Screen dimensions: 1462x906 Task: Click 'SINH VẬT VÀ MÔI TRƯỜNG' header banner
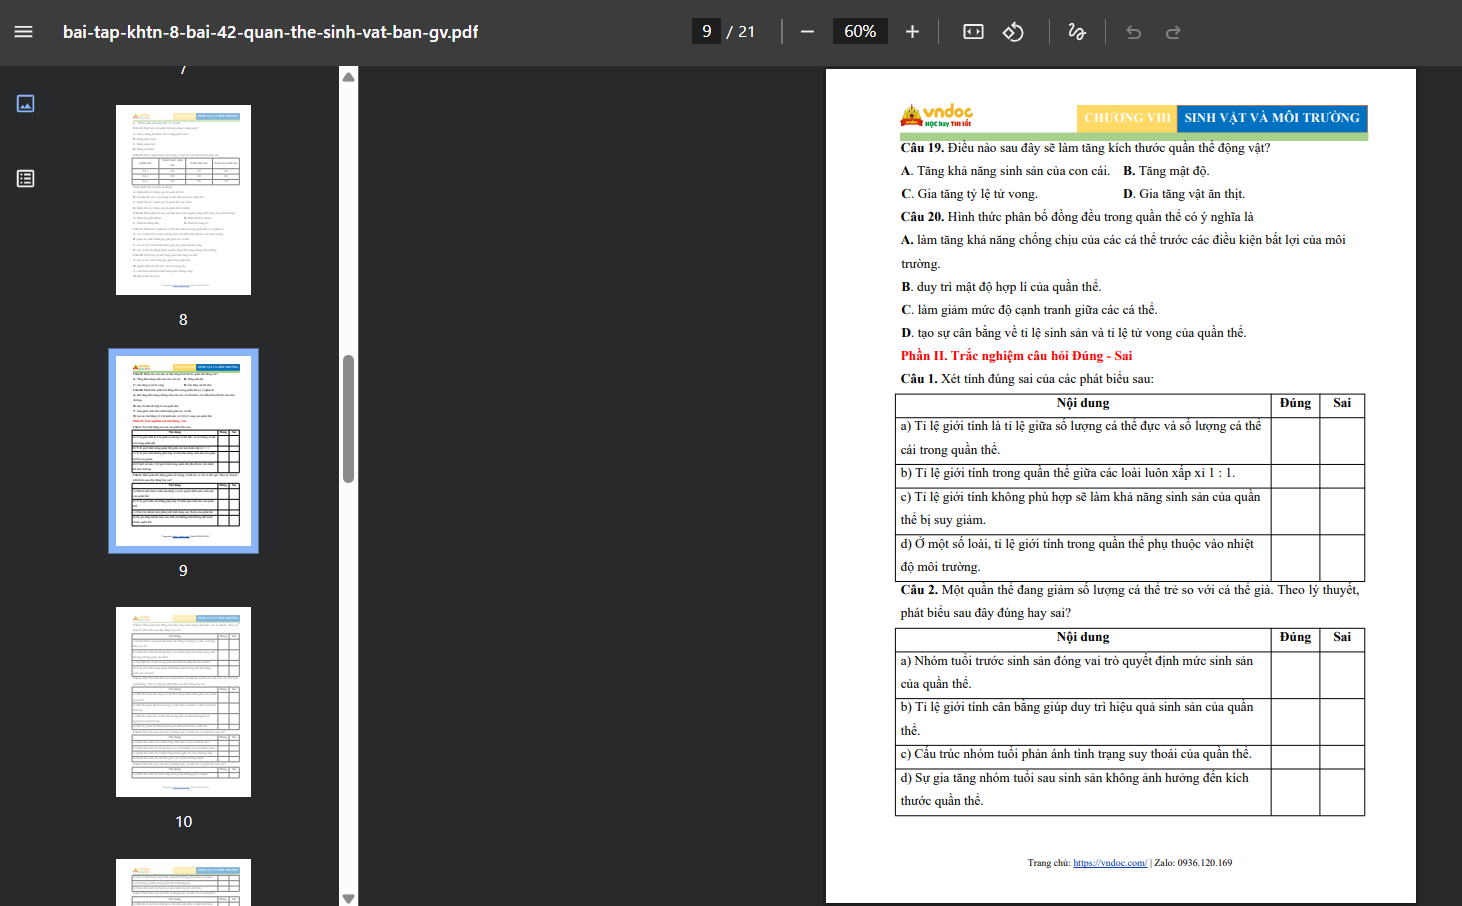pyautogui.click(x=1272, y=118)
